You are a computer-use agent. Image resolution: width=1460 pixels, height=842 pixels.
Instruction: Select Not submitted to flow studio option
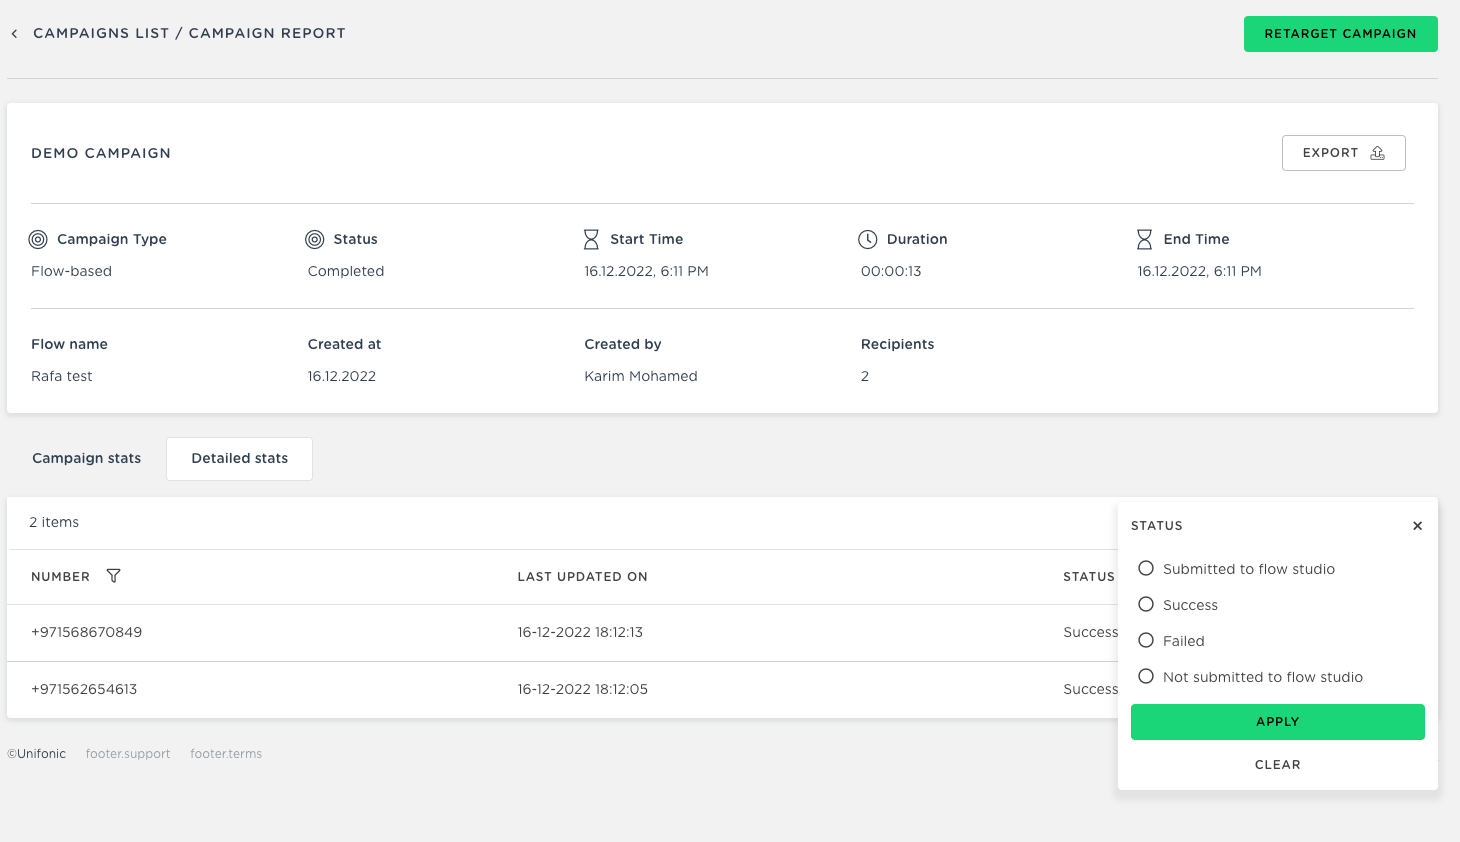point(1146,677)
